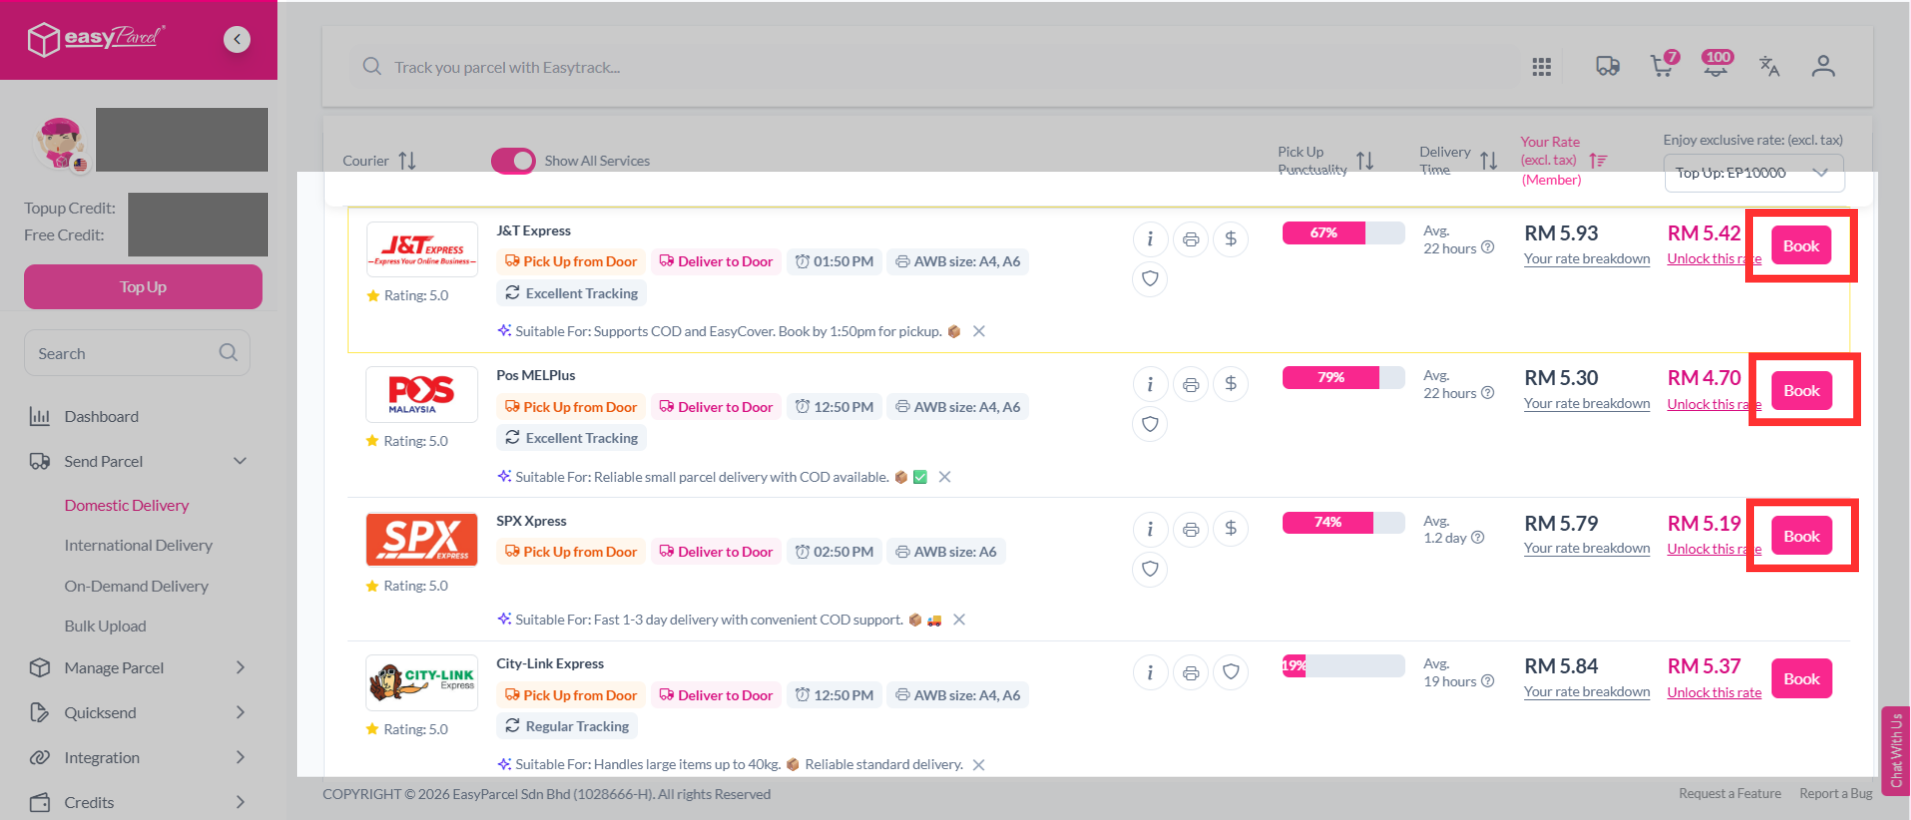Select International Delivery in sidebar
Image resolution: width=1911 pixels, height=820 pixels.
pyautogui.click(x=138, y=546)
